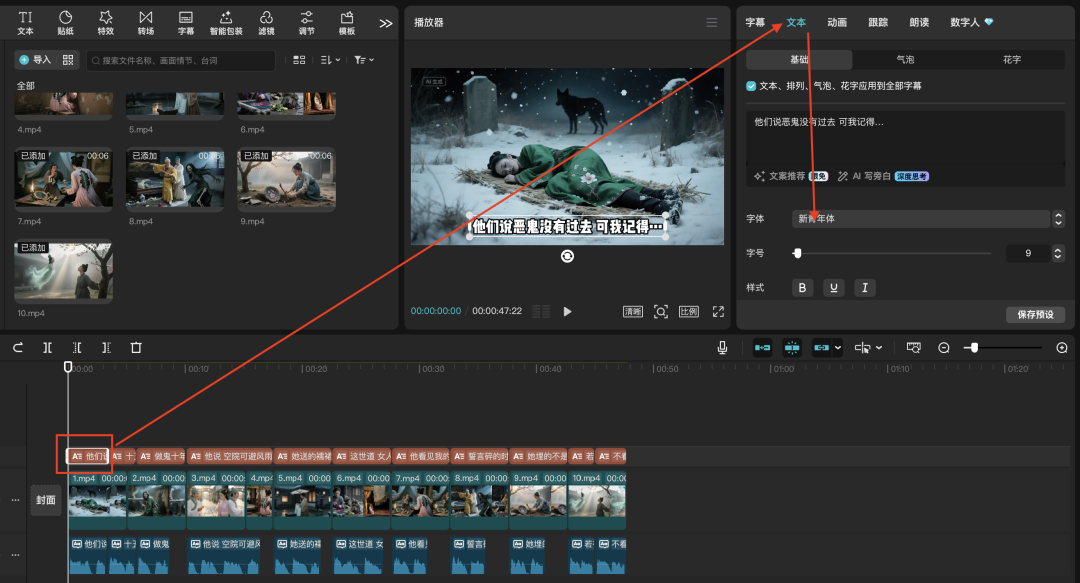Click the 保存预设 button
The width and height of the screenshot is (1080, 583).
click(x=1034, y=314)
